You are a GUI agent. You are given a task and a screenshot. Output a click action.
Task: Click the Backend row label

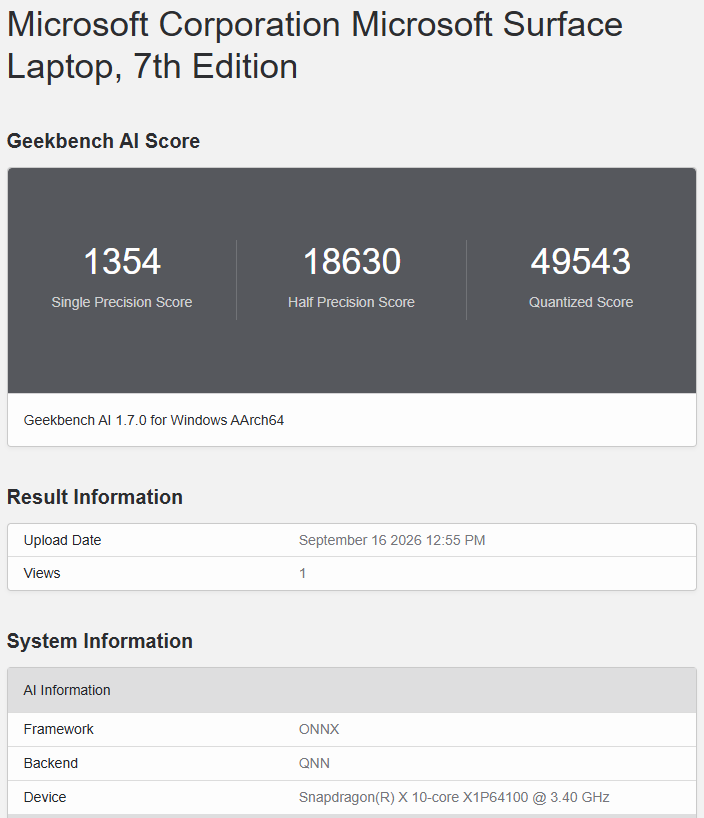pos(51,763)
